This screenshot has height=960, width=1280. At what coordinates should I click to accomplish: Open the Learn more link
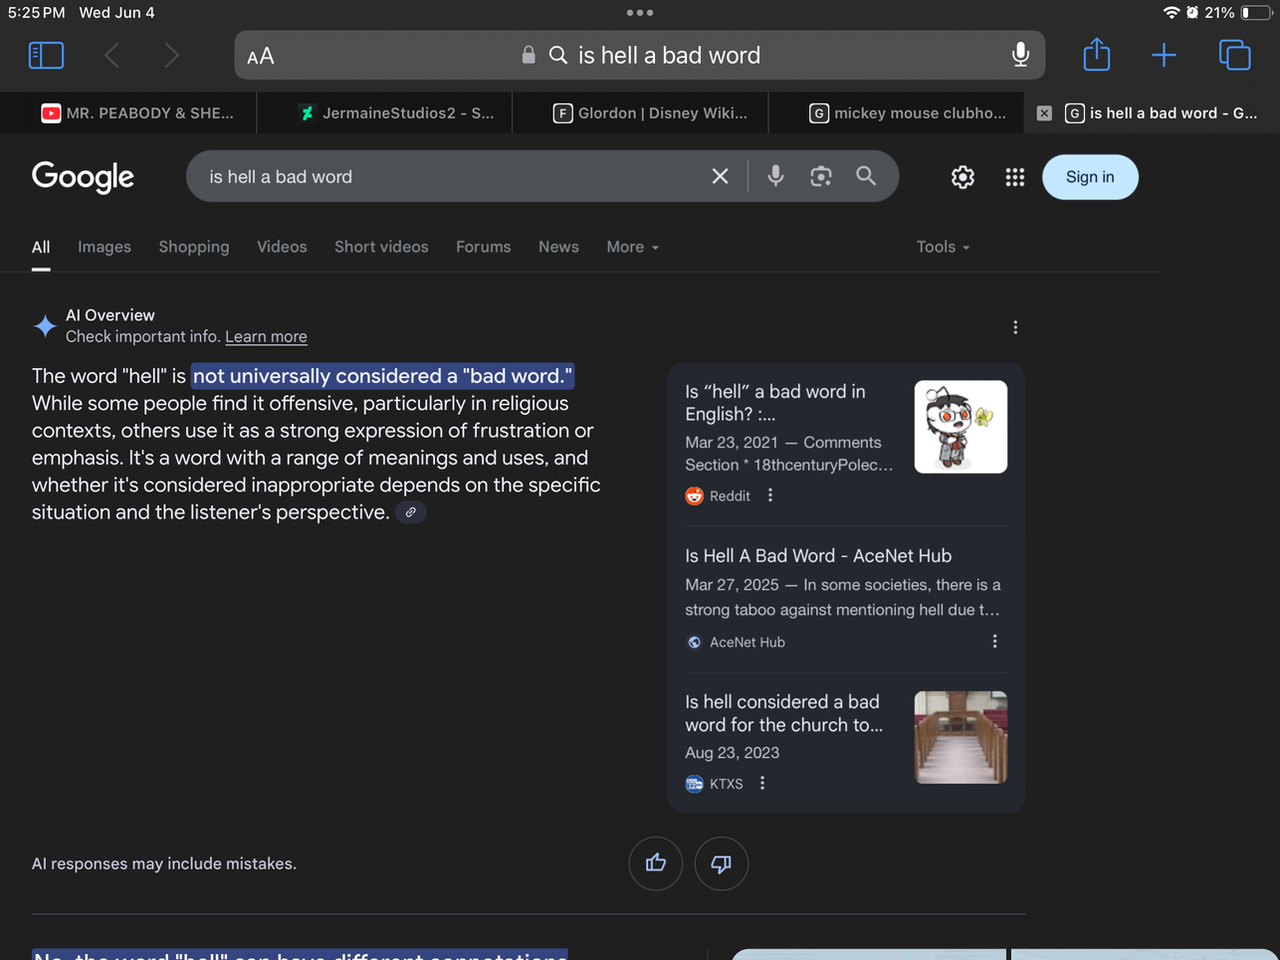266,337
